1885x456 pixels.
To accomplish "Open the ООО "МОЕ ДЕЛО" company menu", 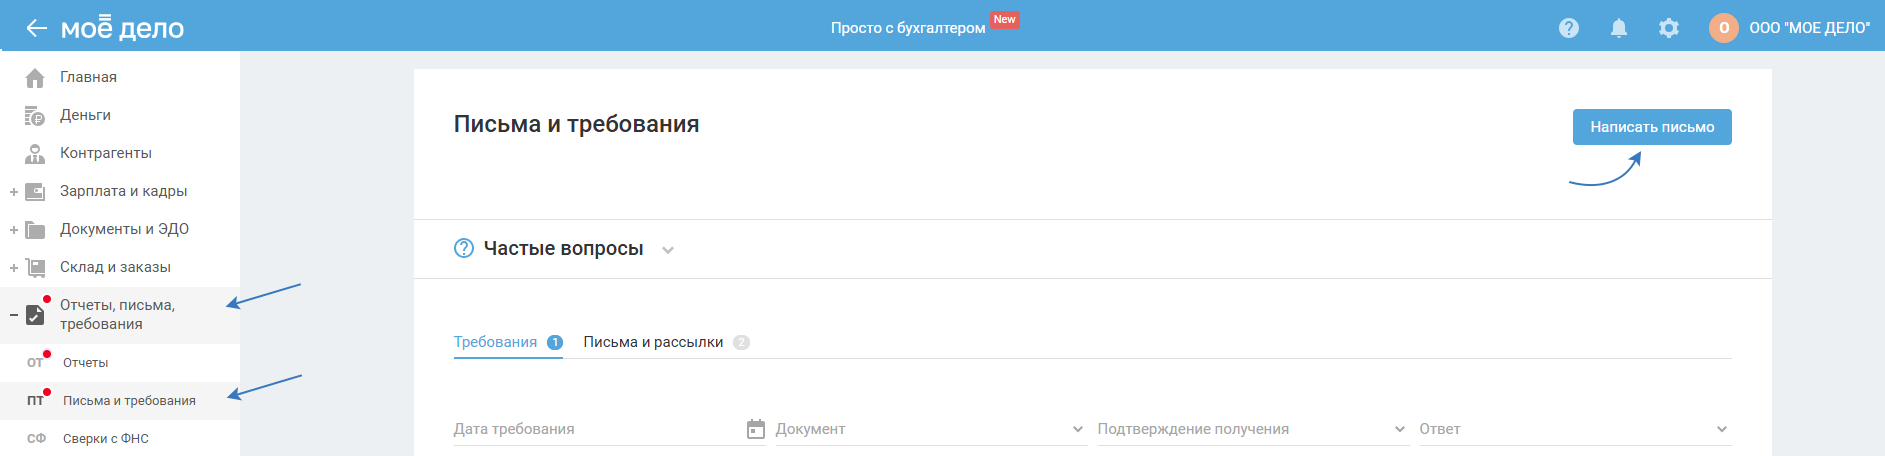I will (x=1809, y=28).
